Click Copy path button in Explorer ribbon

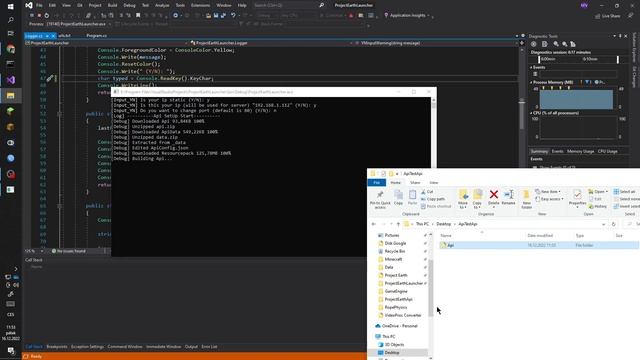(433, 199)
